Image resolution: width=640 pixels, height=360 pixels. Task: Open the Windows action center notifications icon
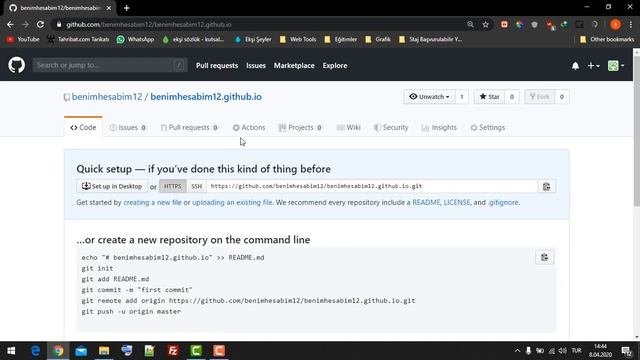click(x=626, y=351)
